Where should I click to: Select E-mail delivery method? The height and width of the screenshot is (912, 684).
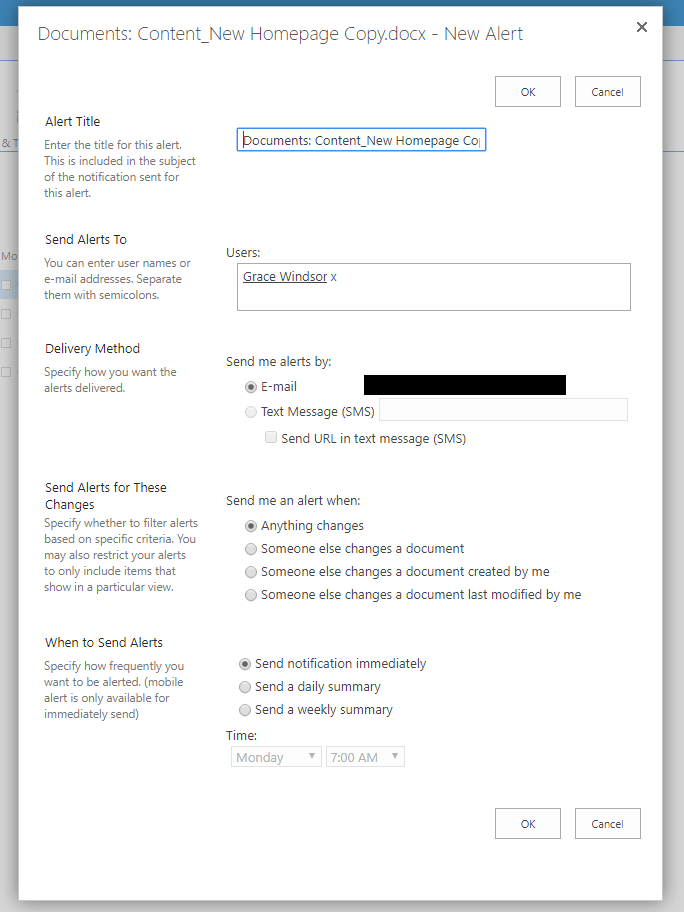251,387
